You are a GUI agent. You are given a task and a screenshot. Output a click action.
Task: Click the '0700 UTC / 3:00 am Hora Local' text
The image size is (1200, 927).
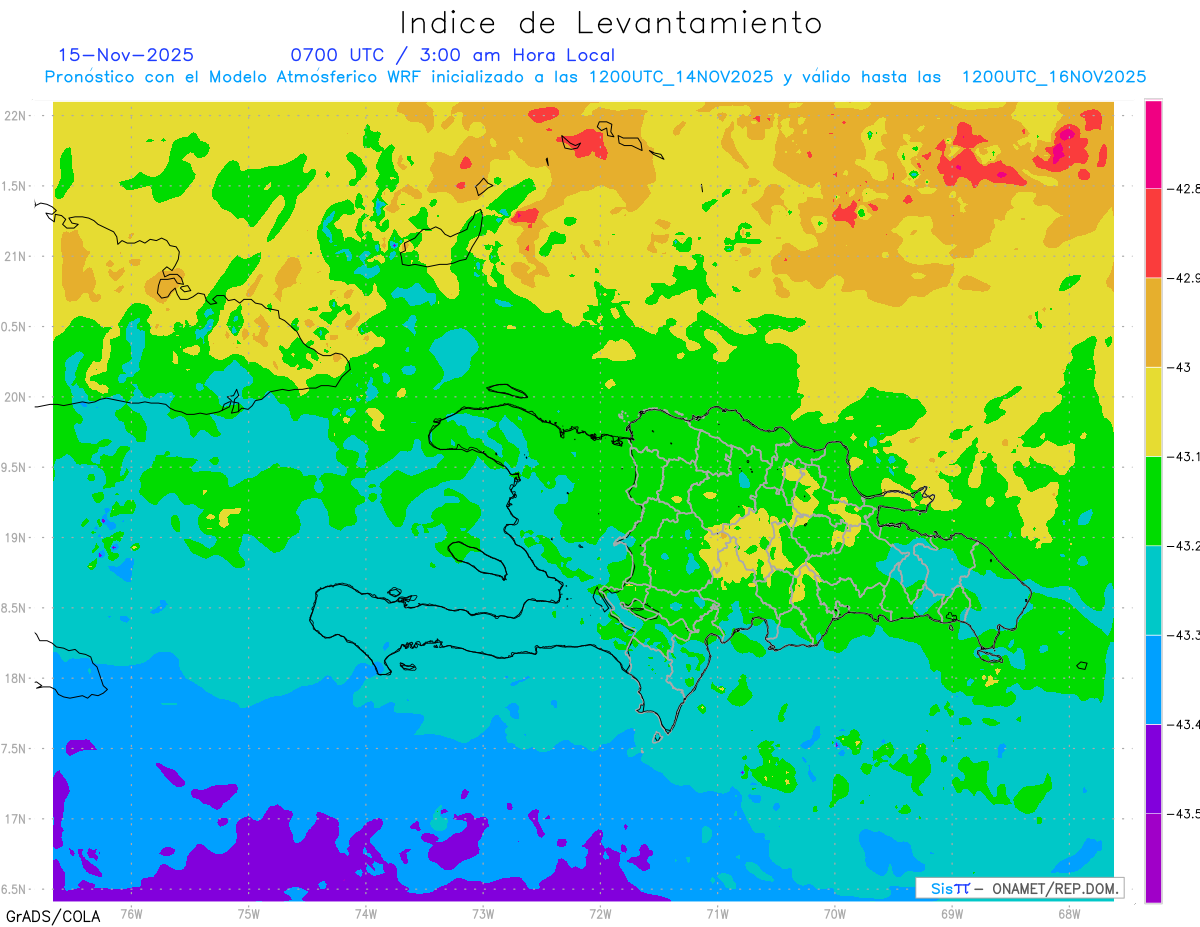tap(452, 55)
